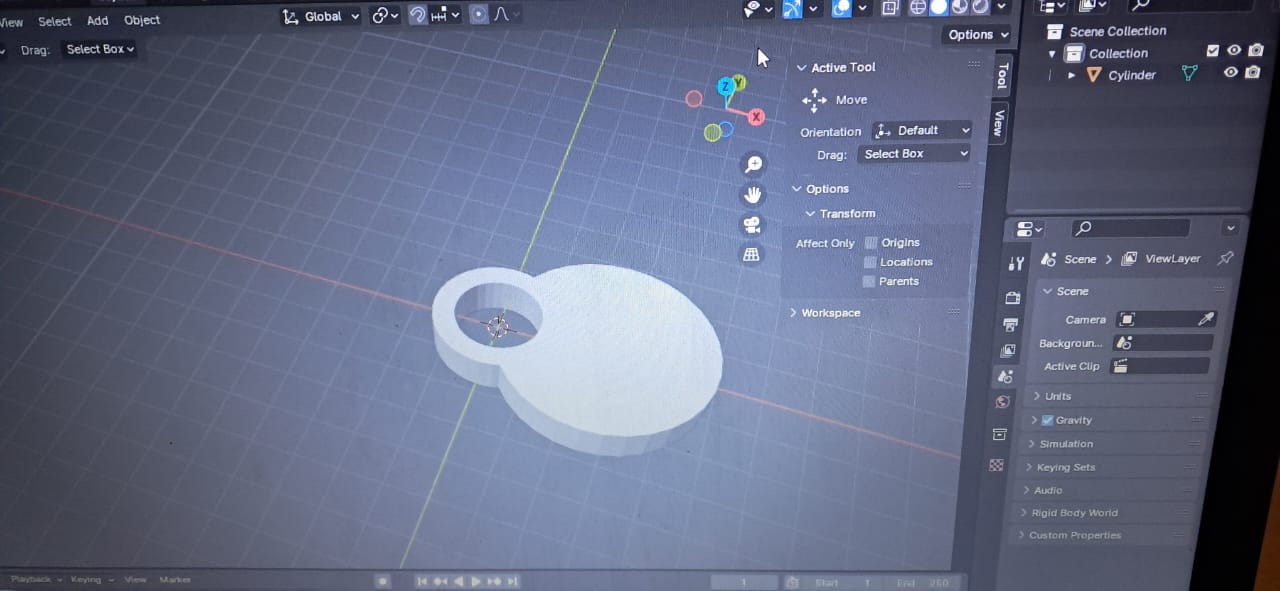Jump to timeline end button
Screen dimensions: 1280x591
point(512,581)
